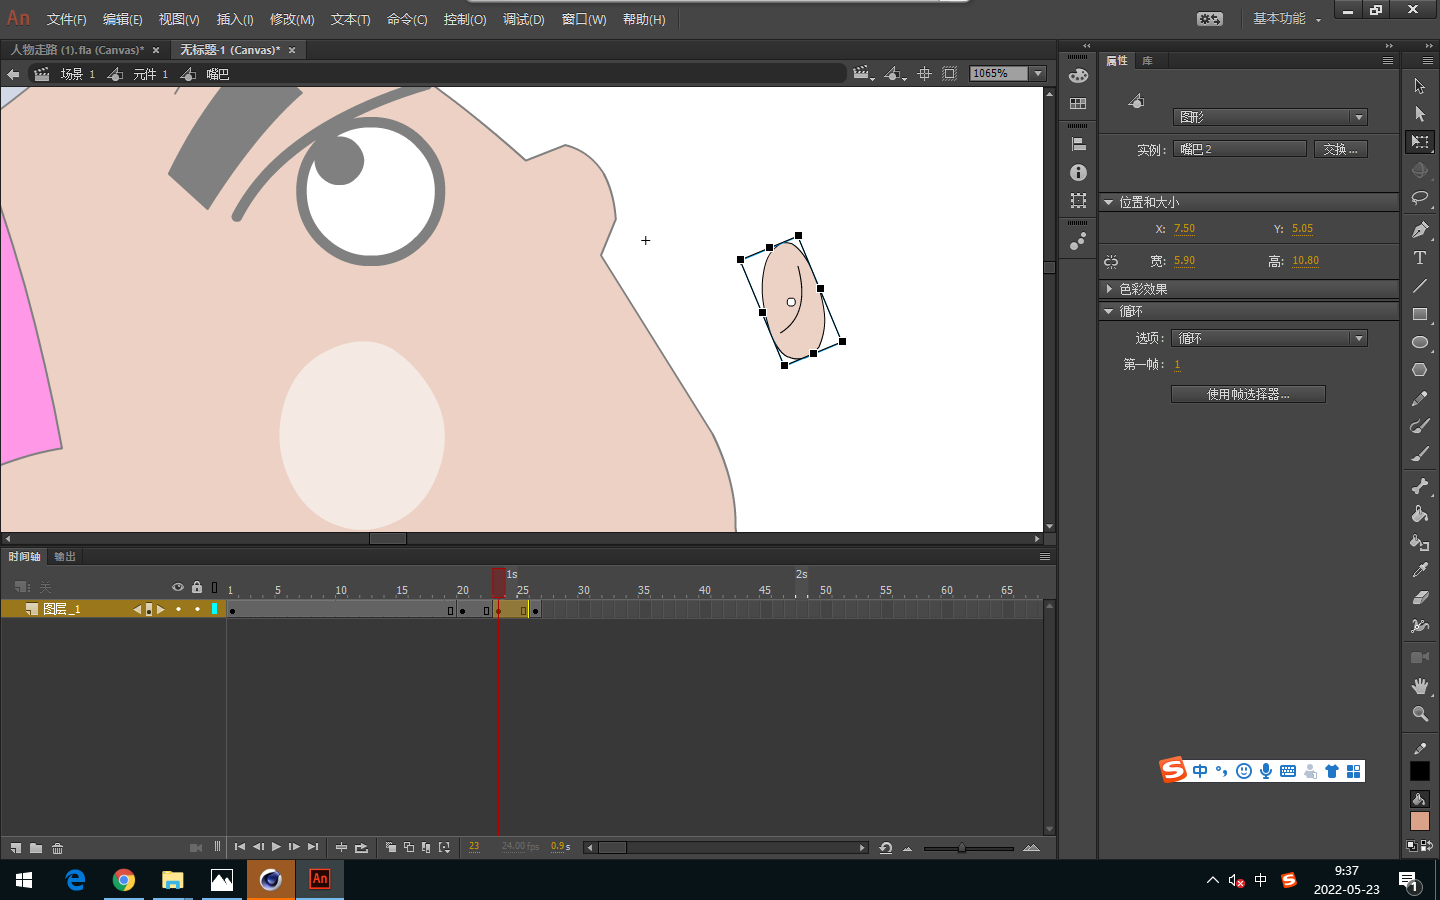This screenshot has height=900, width=1440.
Task: Select the Oval shape tool
Action: click(1419, 342)
